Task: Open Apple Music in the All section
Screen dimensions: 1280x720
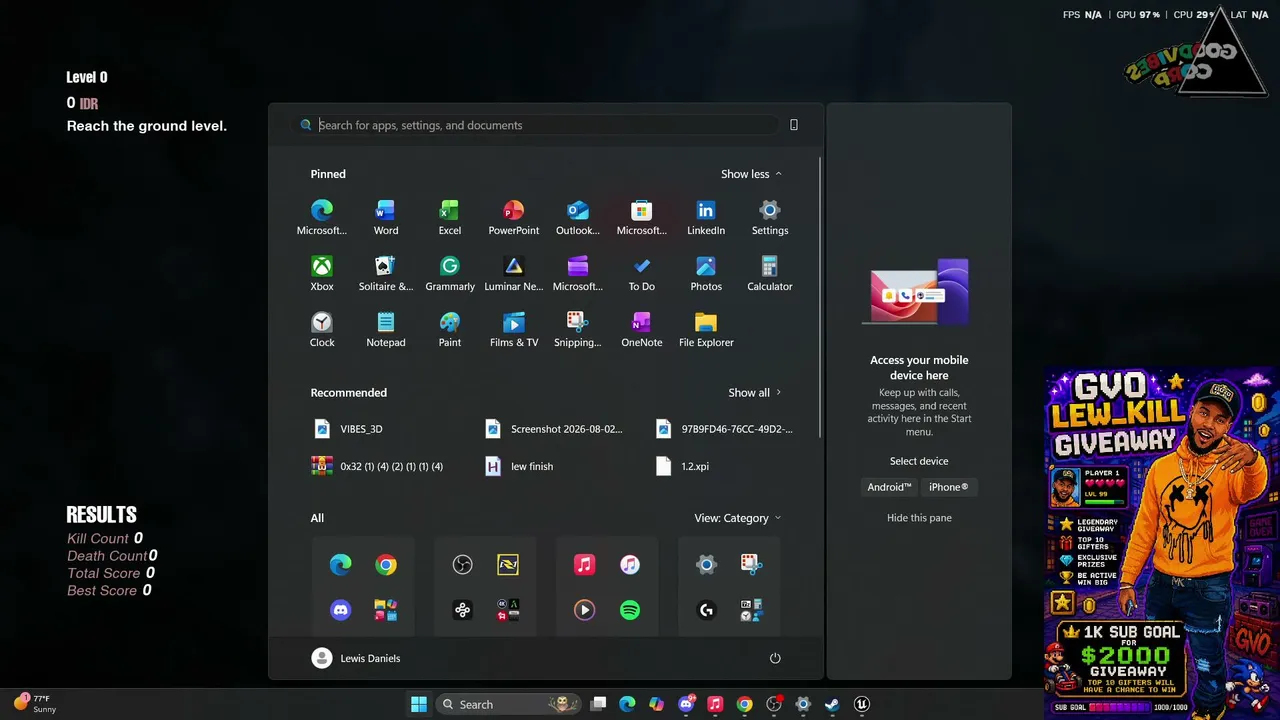Action: tap(584, 565)
